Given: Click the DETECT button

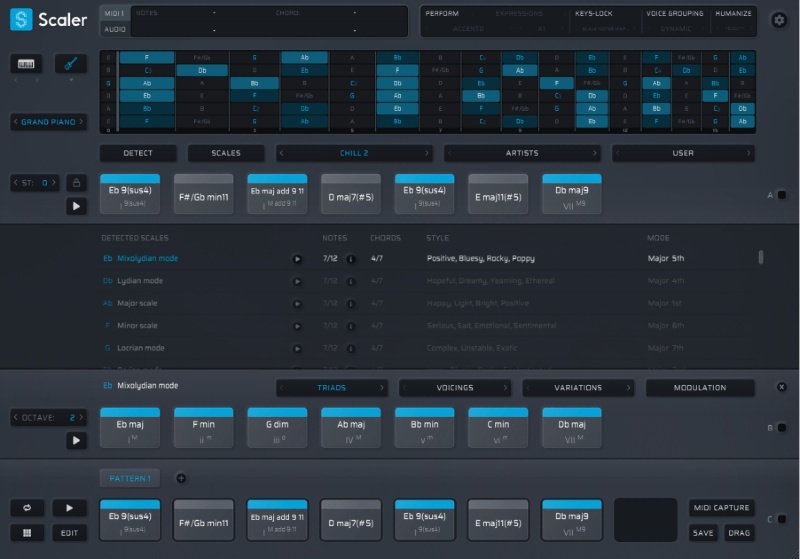Looking at the screenshot, I should (138, 153).
